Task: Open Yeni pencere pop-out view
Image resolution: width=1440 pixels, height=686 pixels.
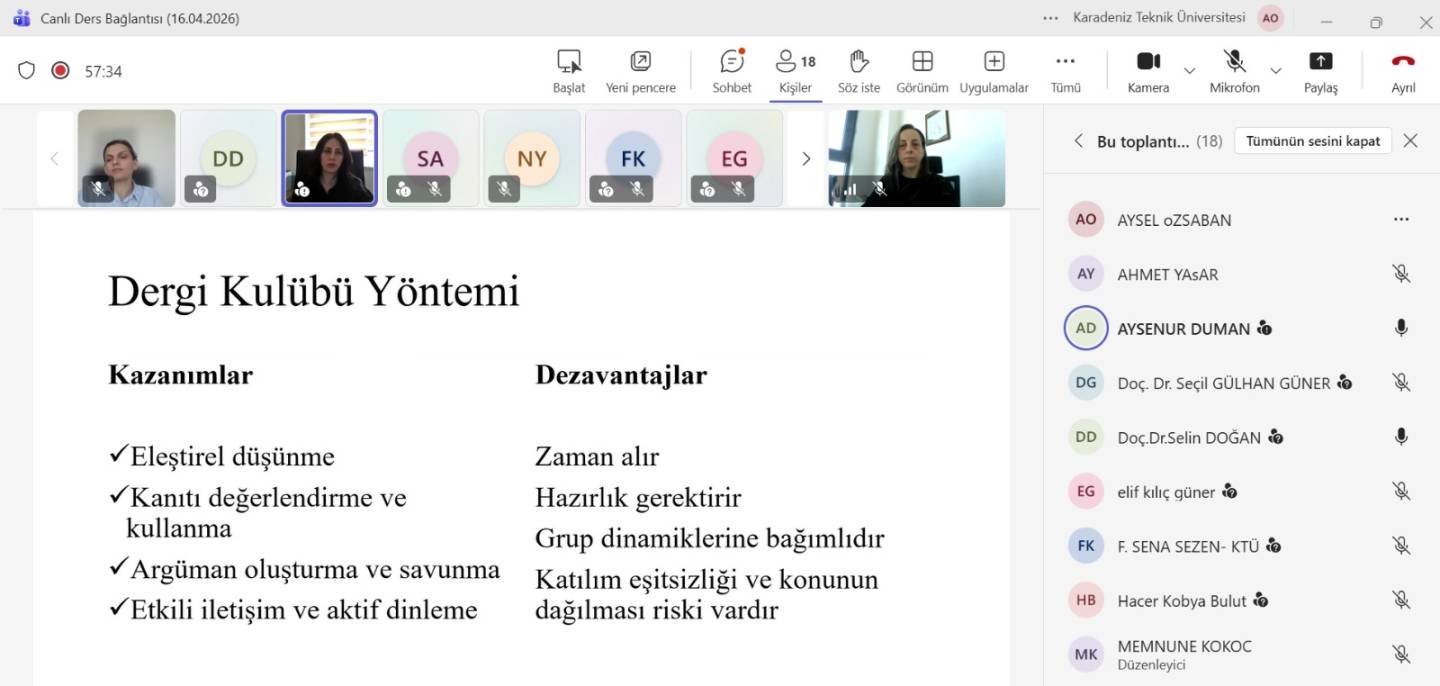Action: click(640, 62)
